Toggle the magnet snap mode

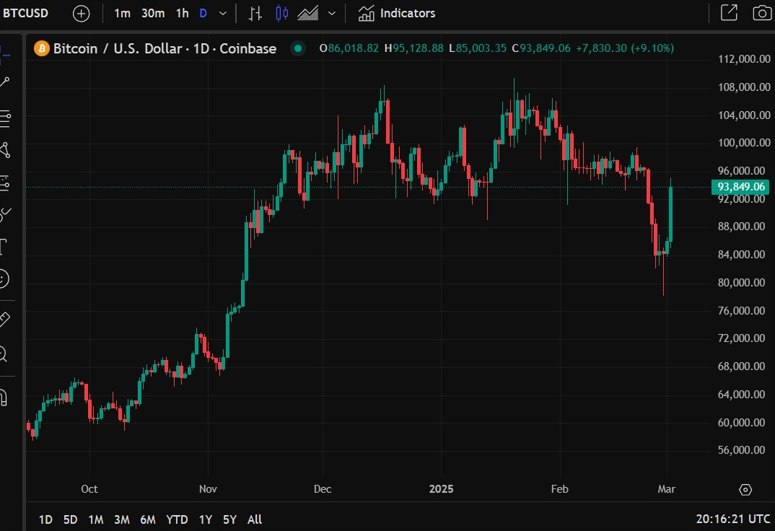point(5,398)
